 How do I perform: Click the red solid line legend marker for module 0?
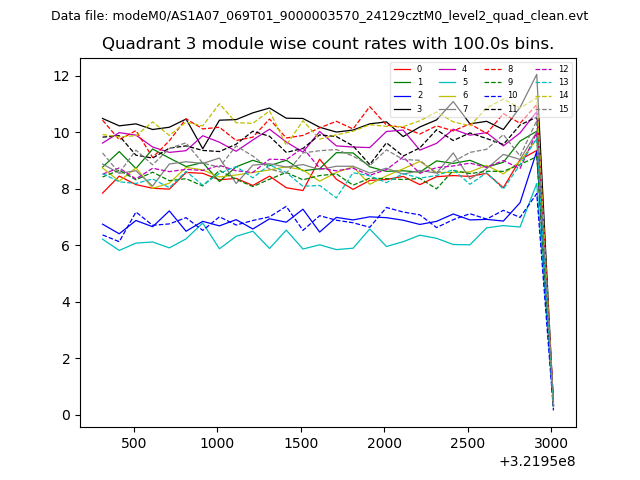point(402,69)
